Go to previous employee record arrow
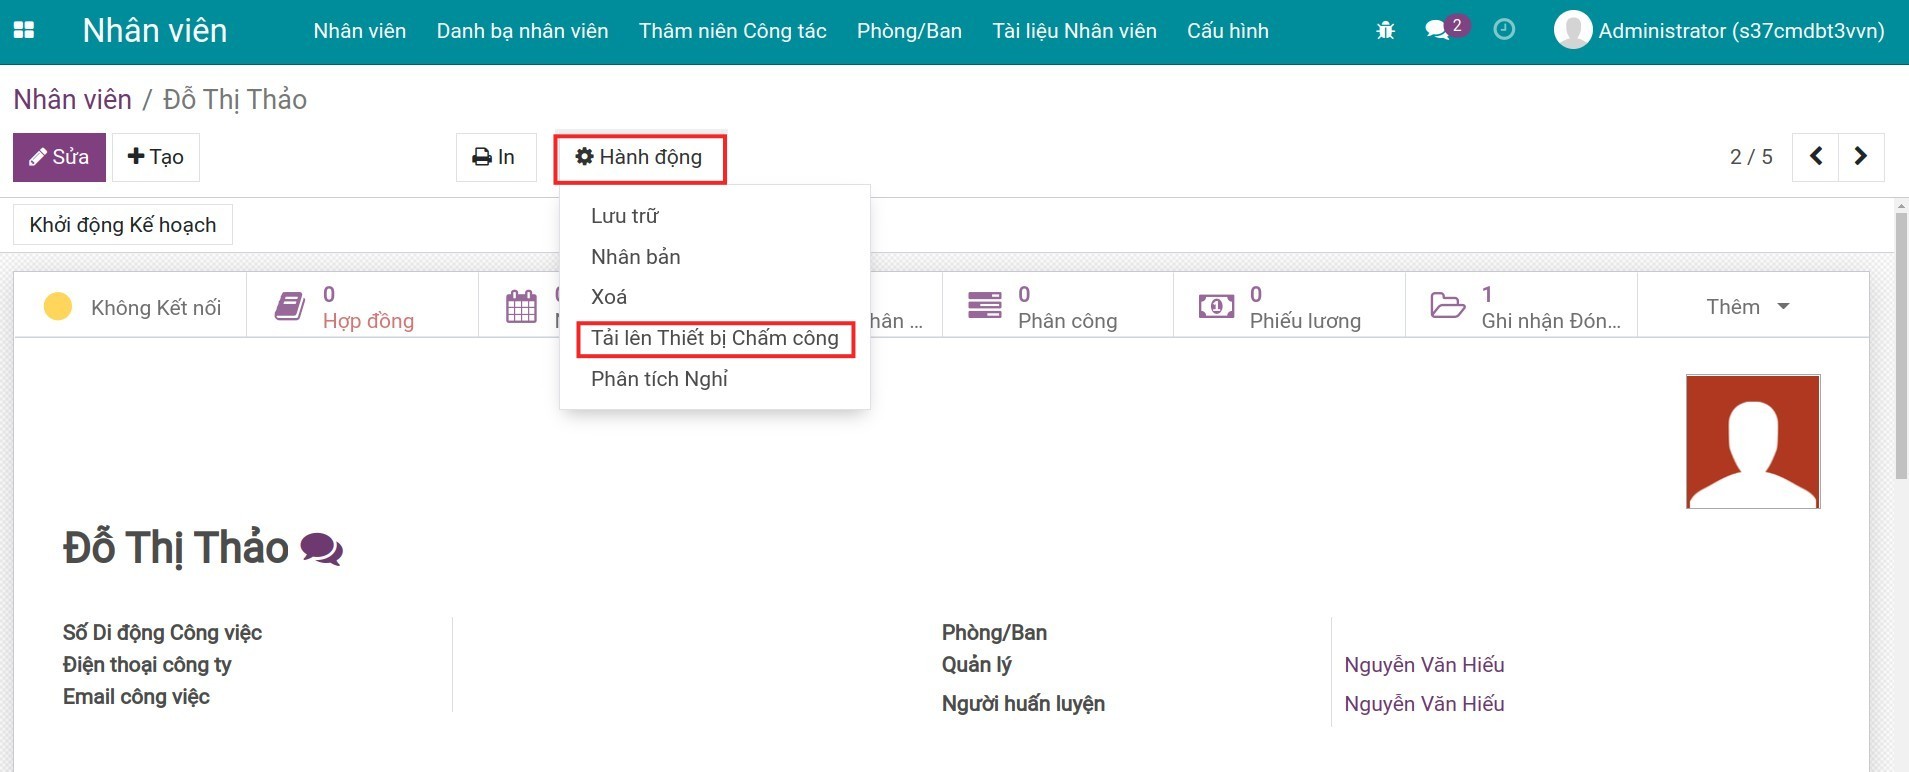This screenshot has height=772, width=1909. [1816, 157]
